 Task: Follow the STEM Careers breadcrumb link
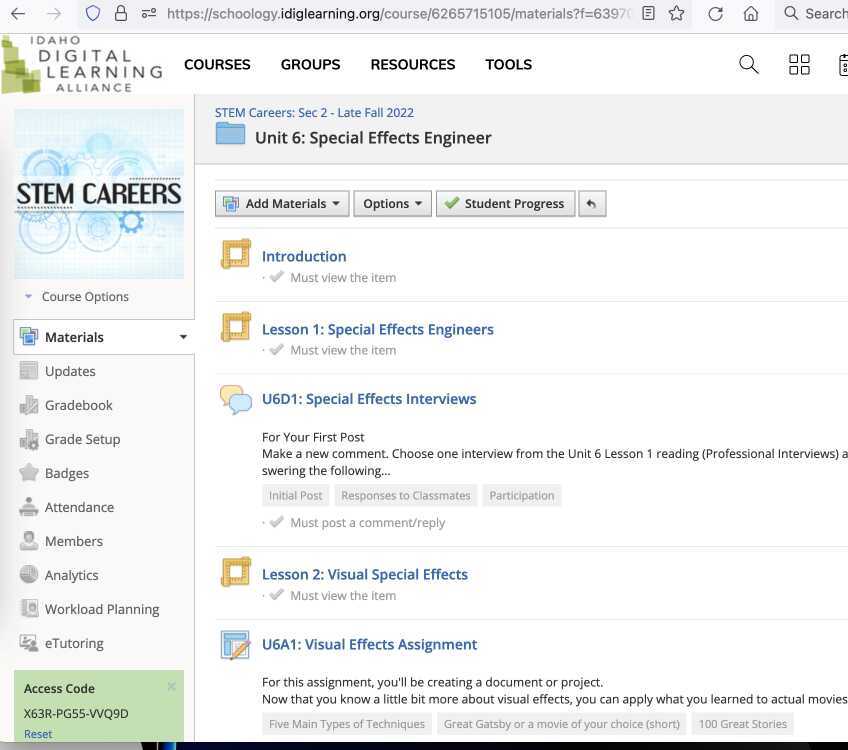pos(314,112)
